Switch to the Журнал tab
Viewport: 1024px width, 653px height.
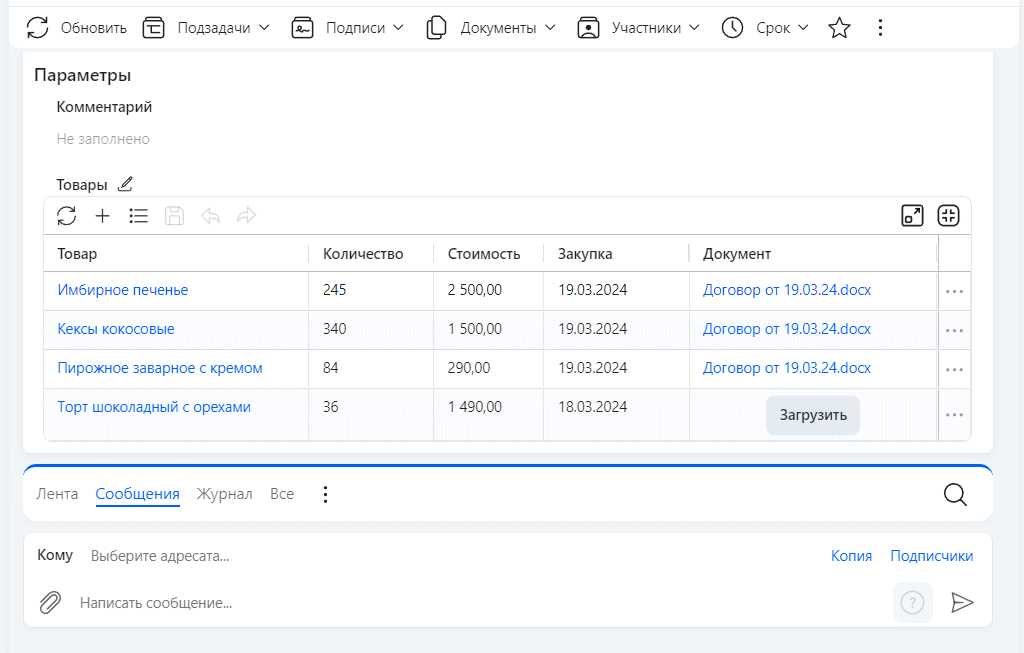click(x=224, y=493)
